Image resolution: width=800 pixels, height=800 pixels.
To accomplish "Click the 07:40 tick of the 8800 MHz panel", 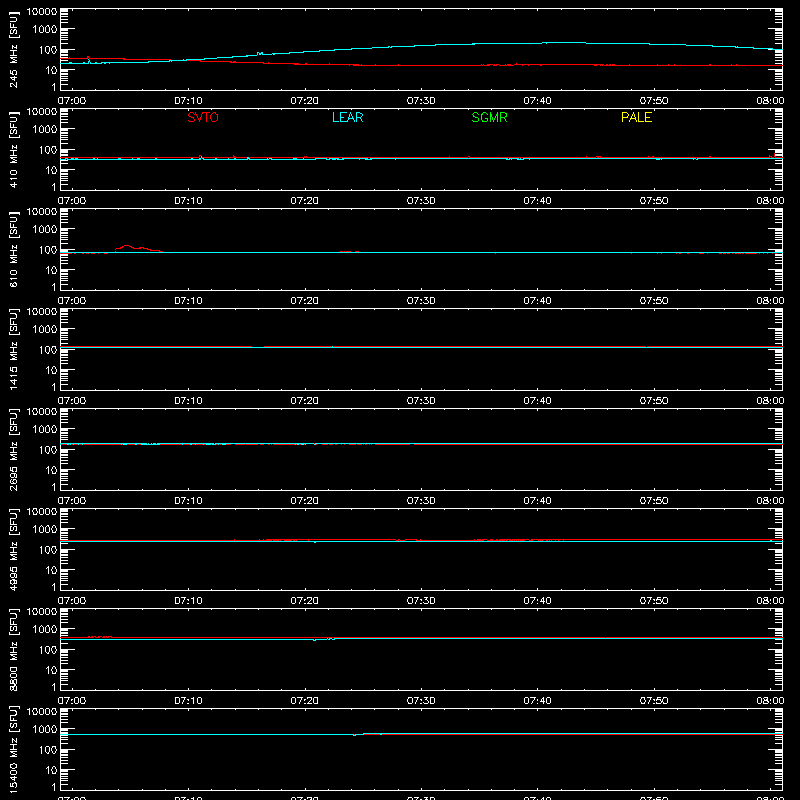I will (537, 701).
